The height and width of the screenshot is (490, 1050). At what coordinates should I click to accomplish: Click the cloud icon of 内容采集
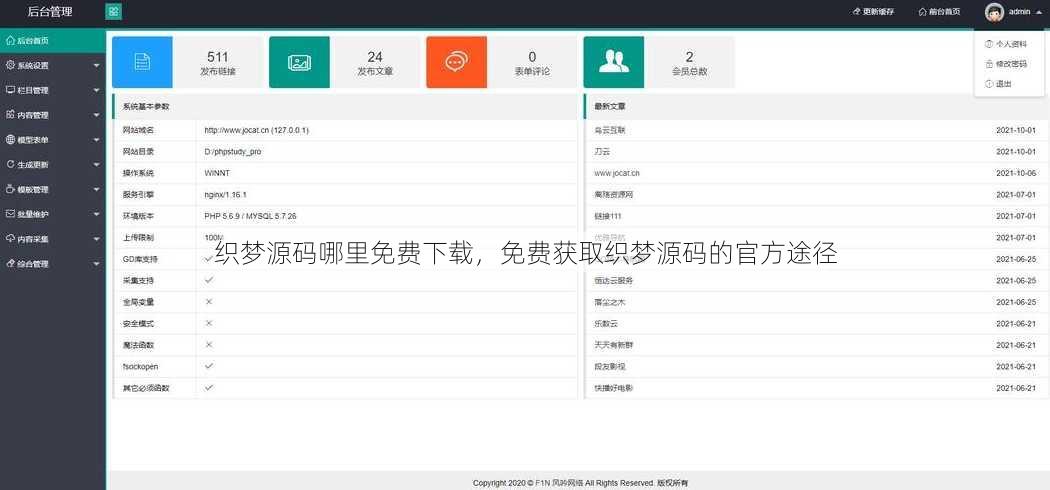click(10, 238)
